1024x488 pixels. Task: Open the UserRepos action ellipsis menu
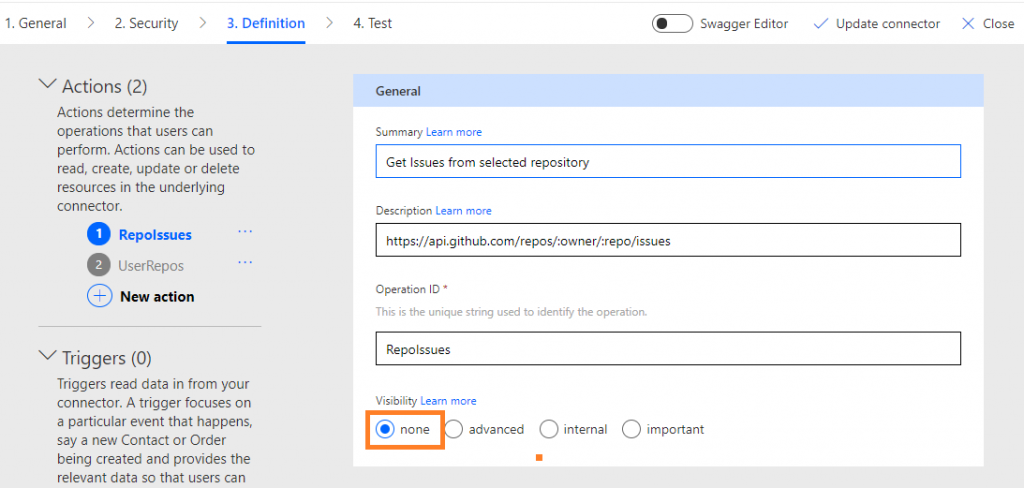point(245,263)
